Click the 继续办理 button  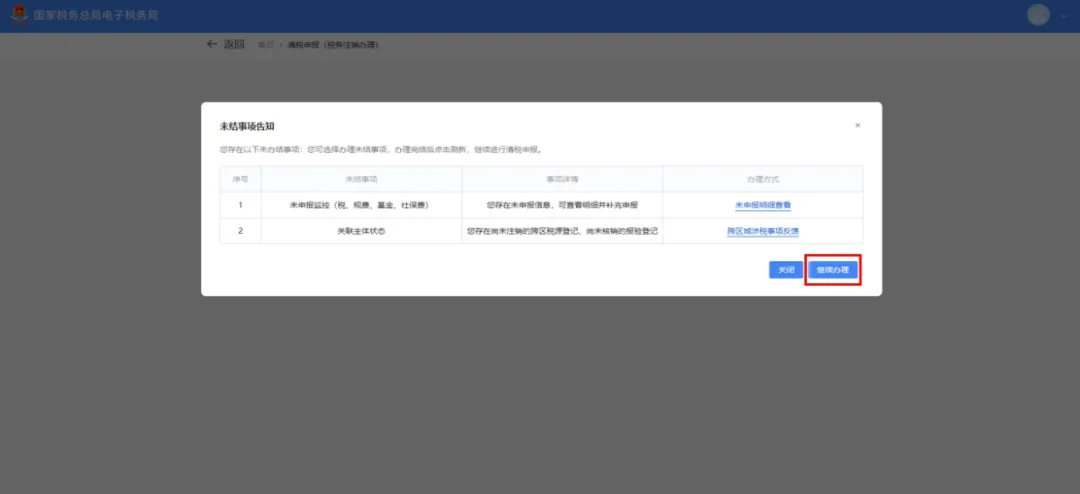tap(833, 270)
